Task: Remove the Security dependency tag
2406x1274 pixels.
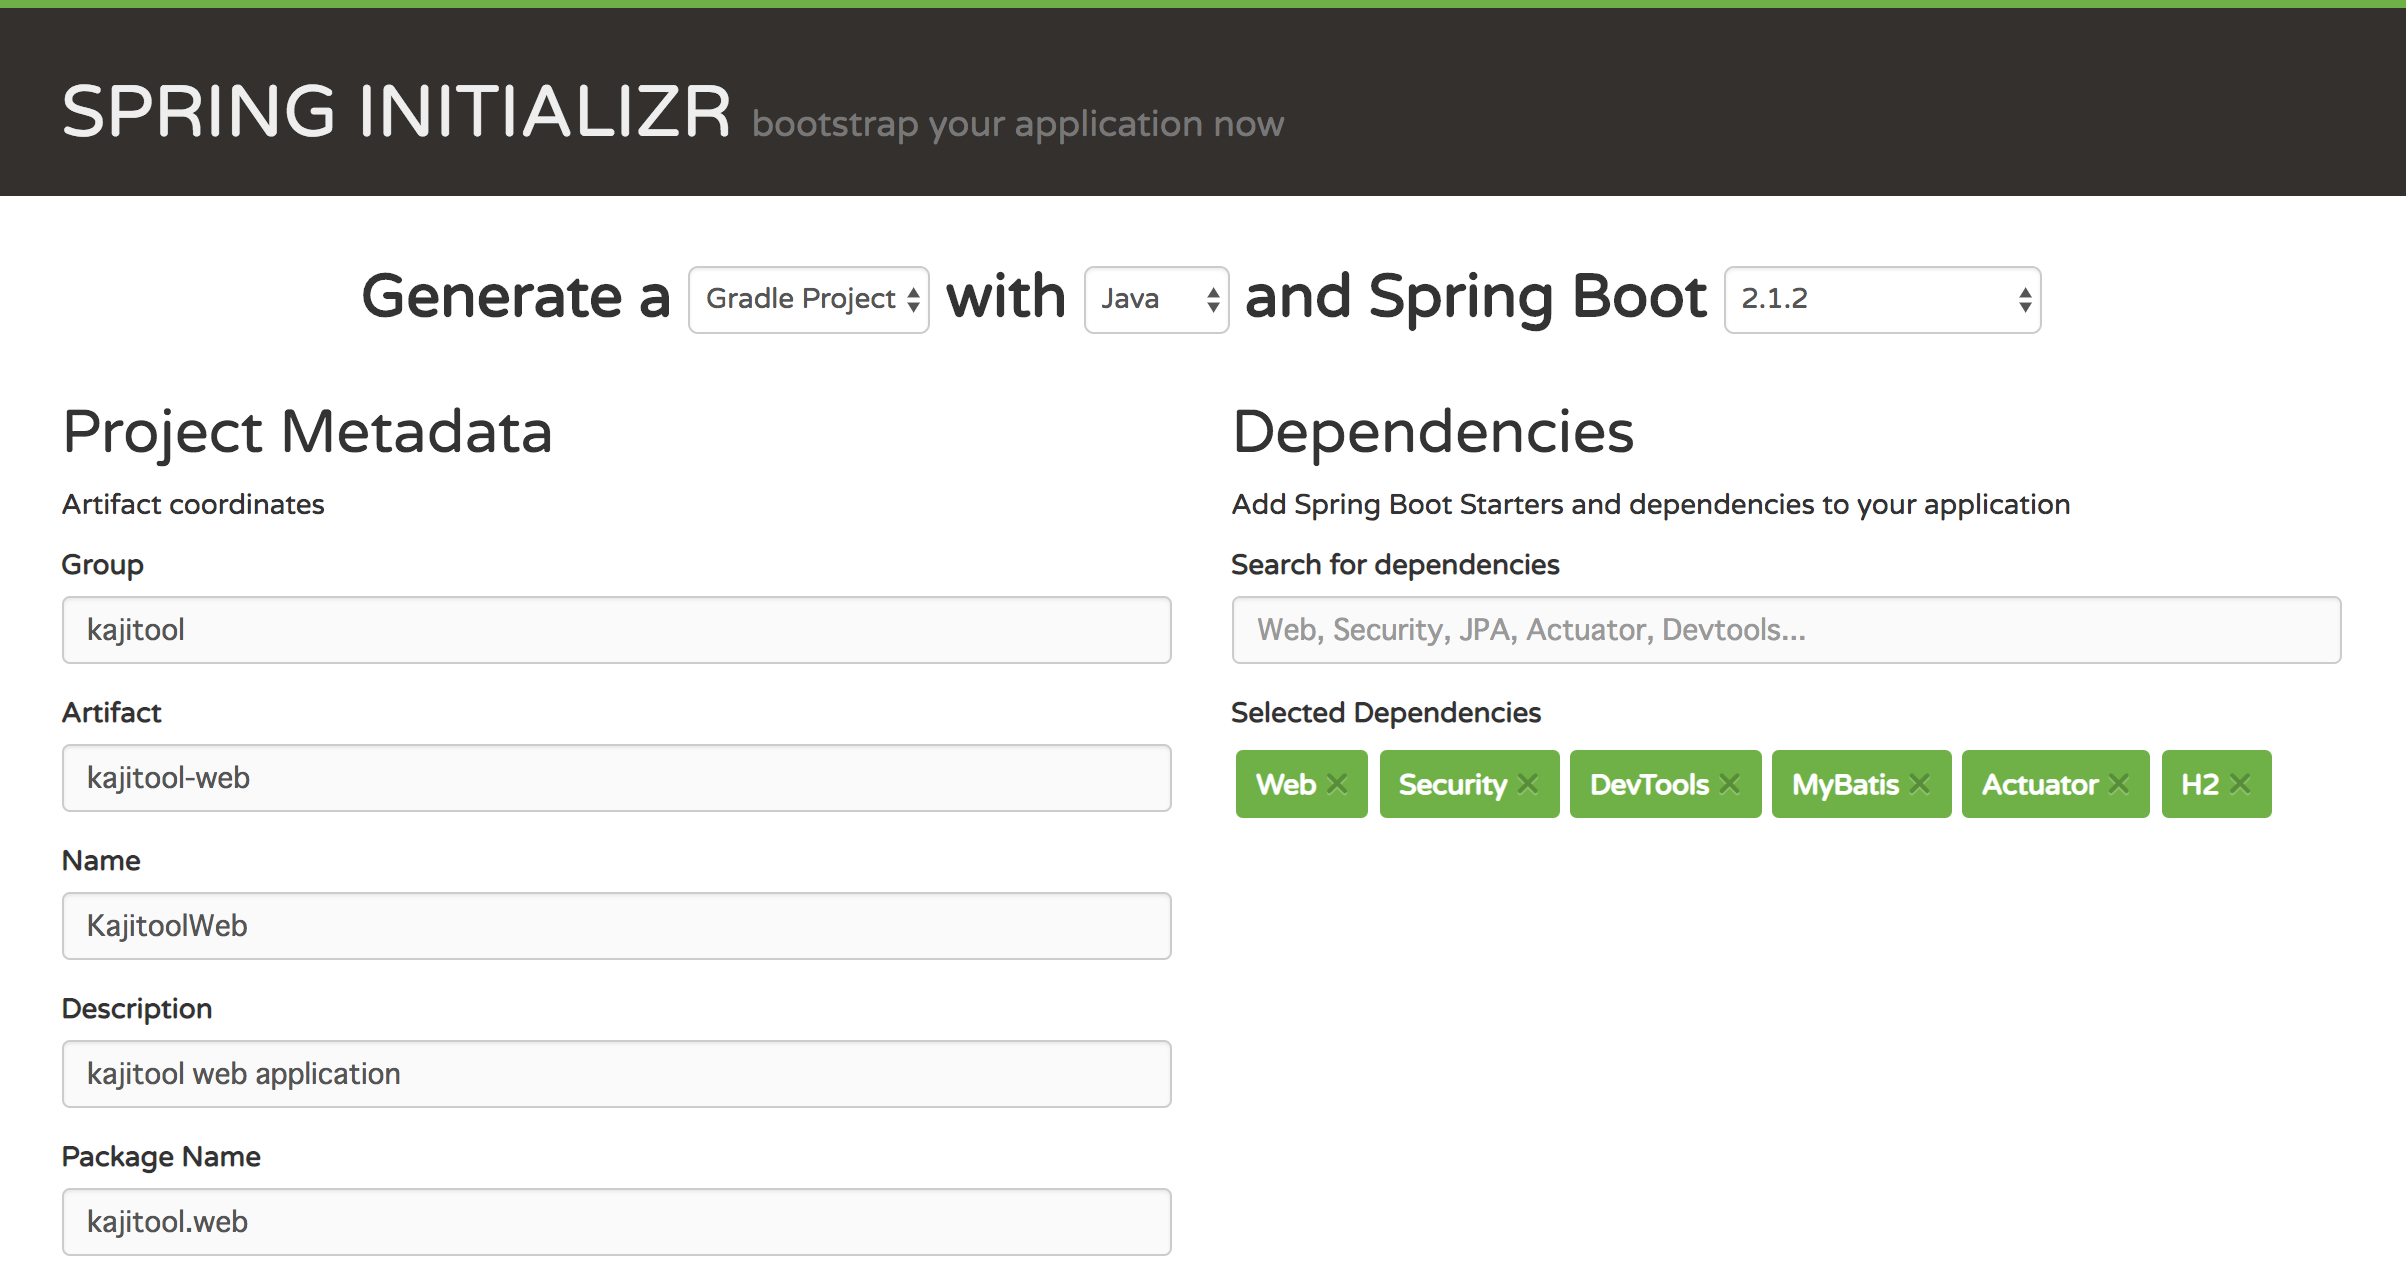Action: tap(1527, 784)
